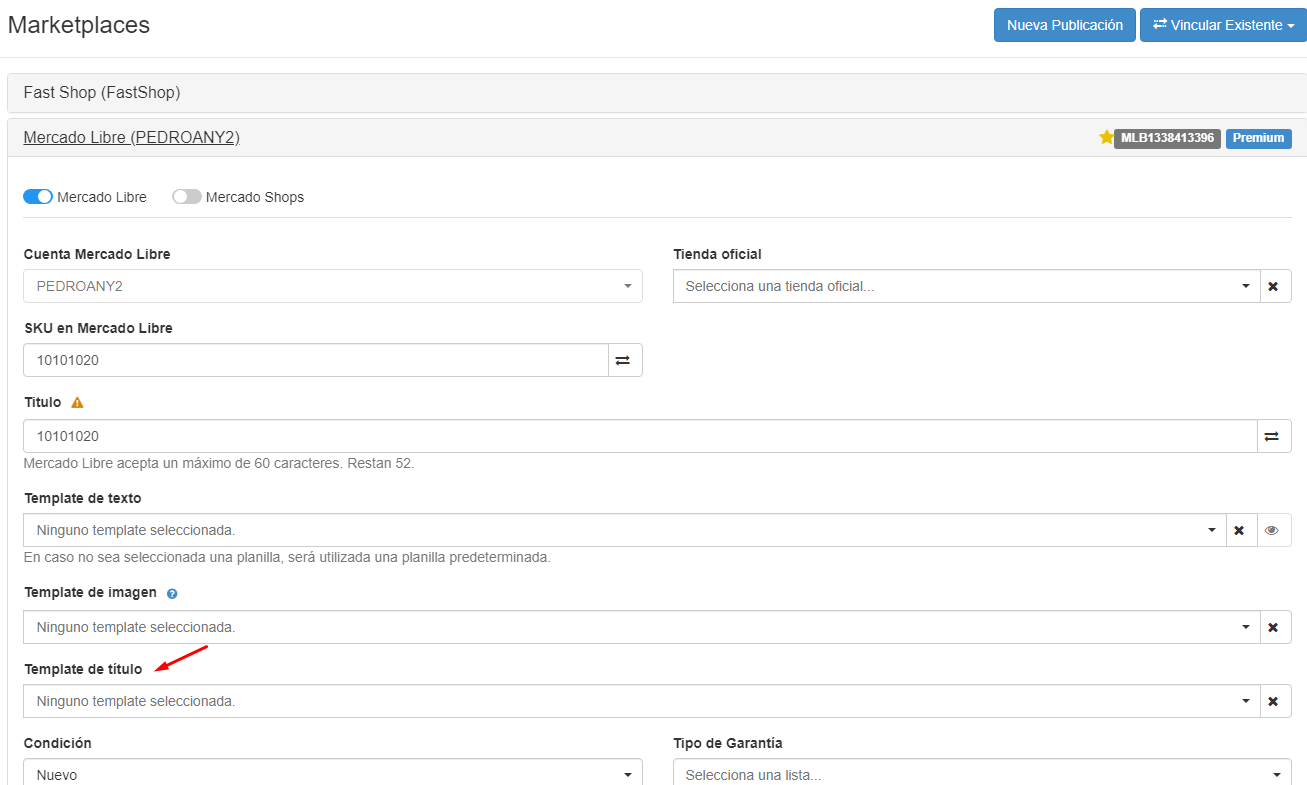Open the Template de título dropdown

[x=641, y=701]
